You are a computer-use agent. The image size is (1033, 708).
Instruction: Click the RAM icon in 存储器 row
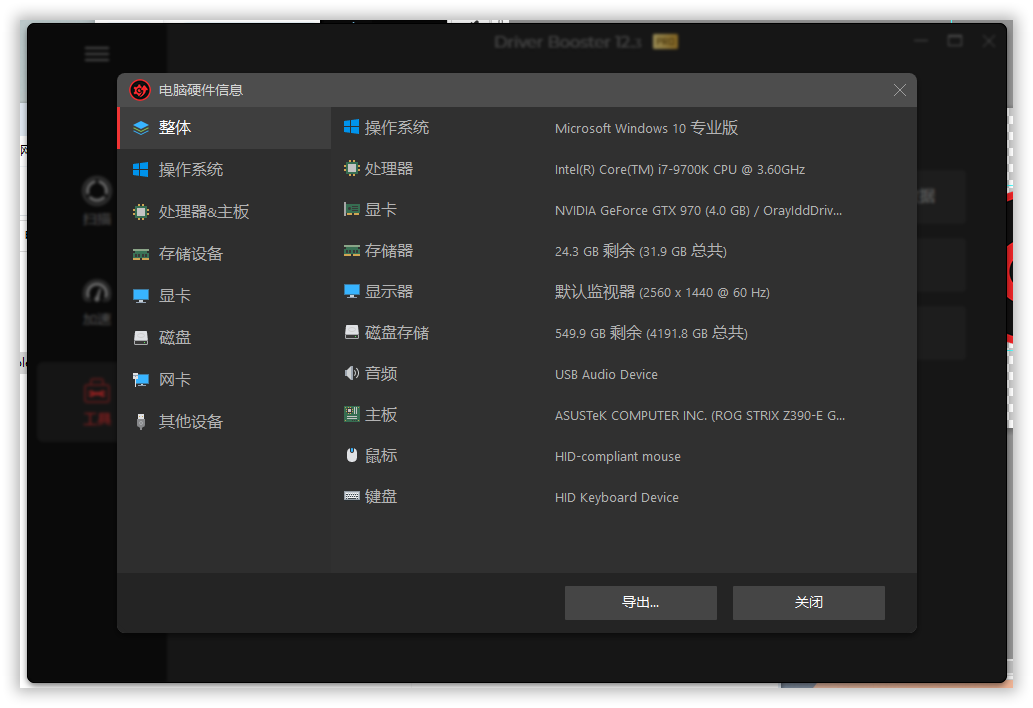tap(352, 250)
